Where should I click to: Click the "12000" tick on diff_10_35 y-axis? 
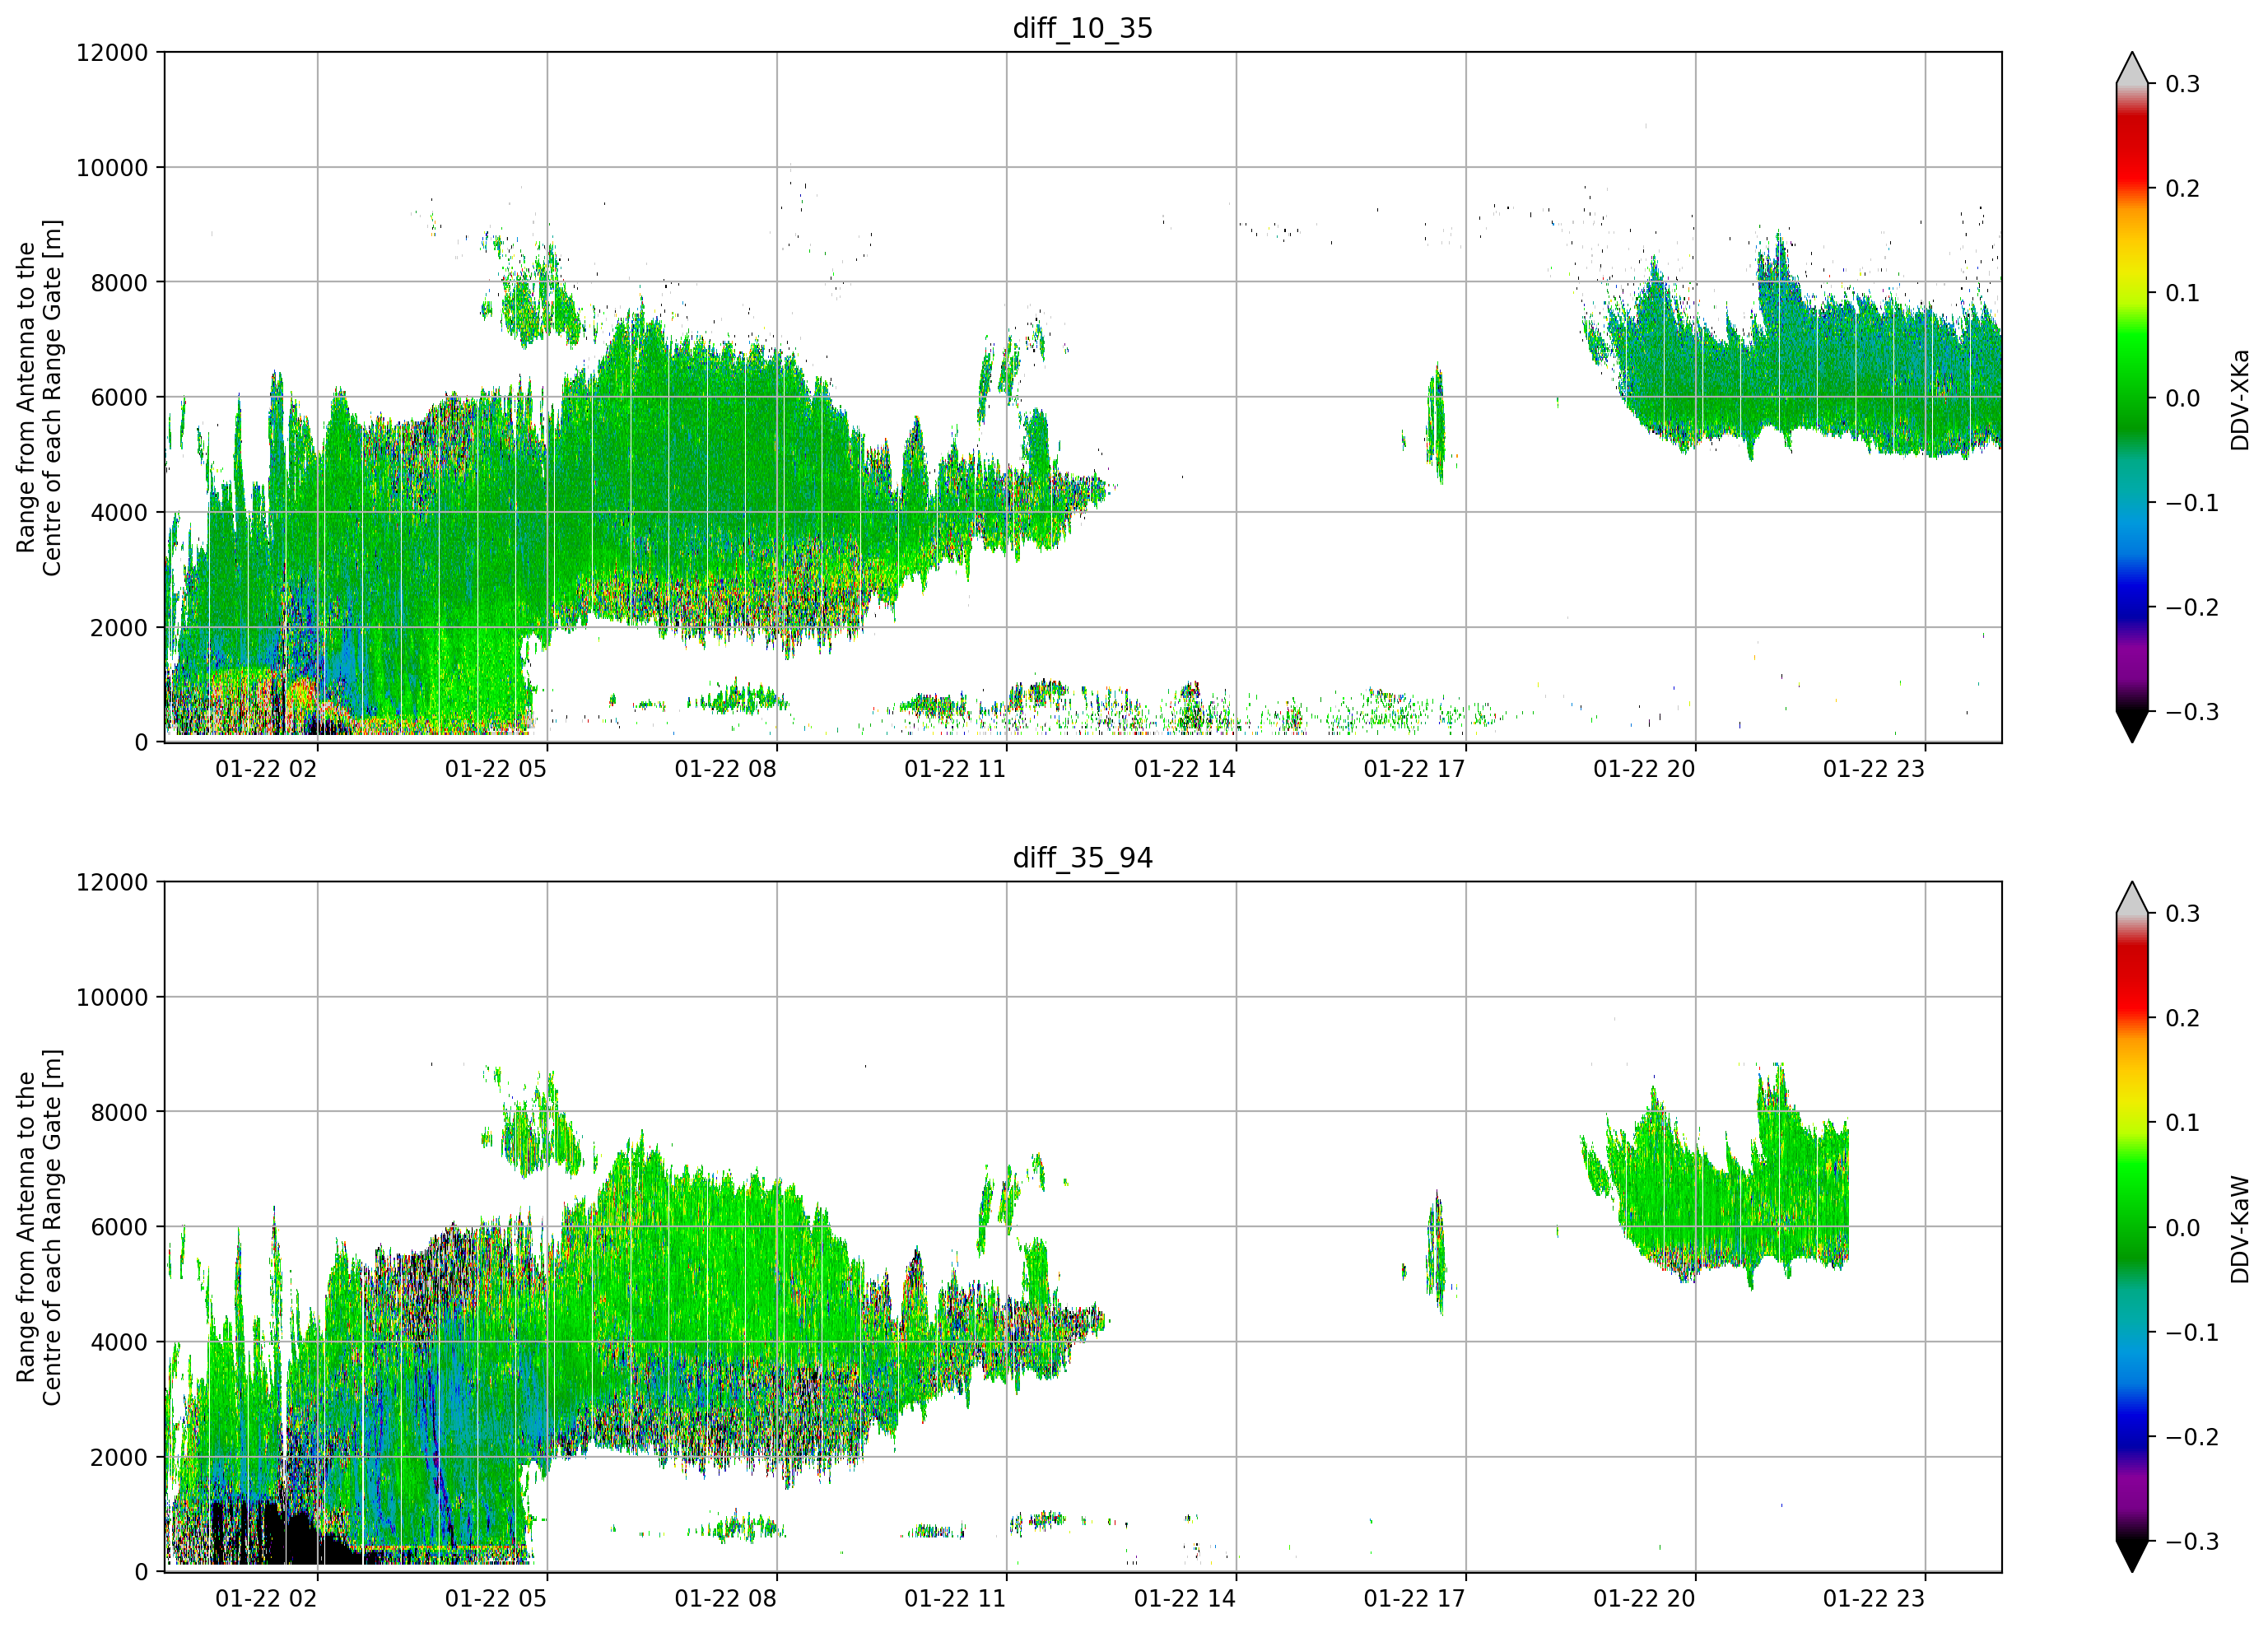pyautogui.click(x=112, y=52)
